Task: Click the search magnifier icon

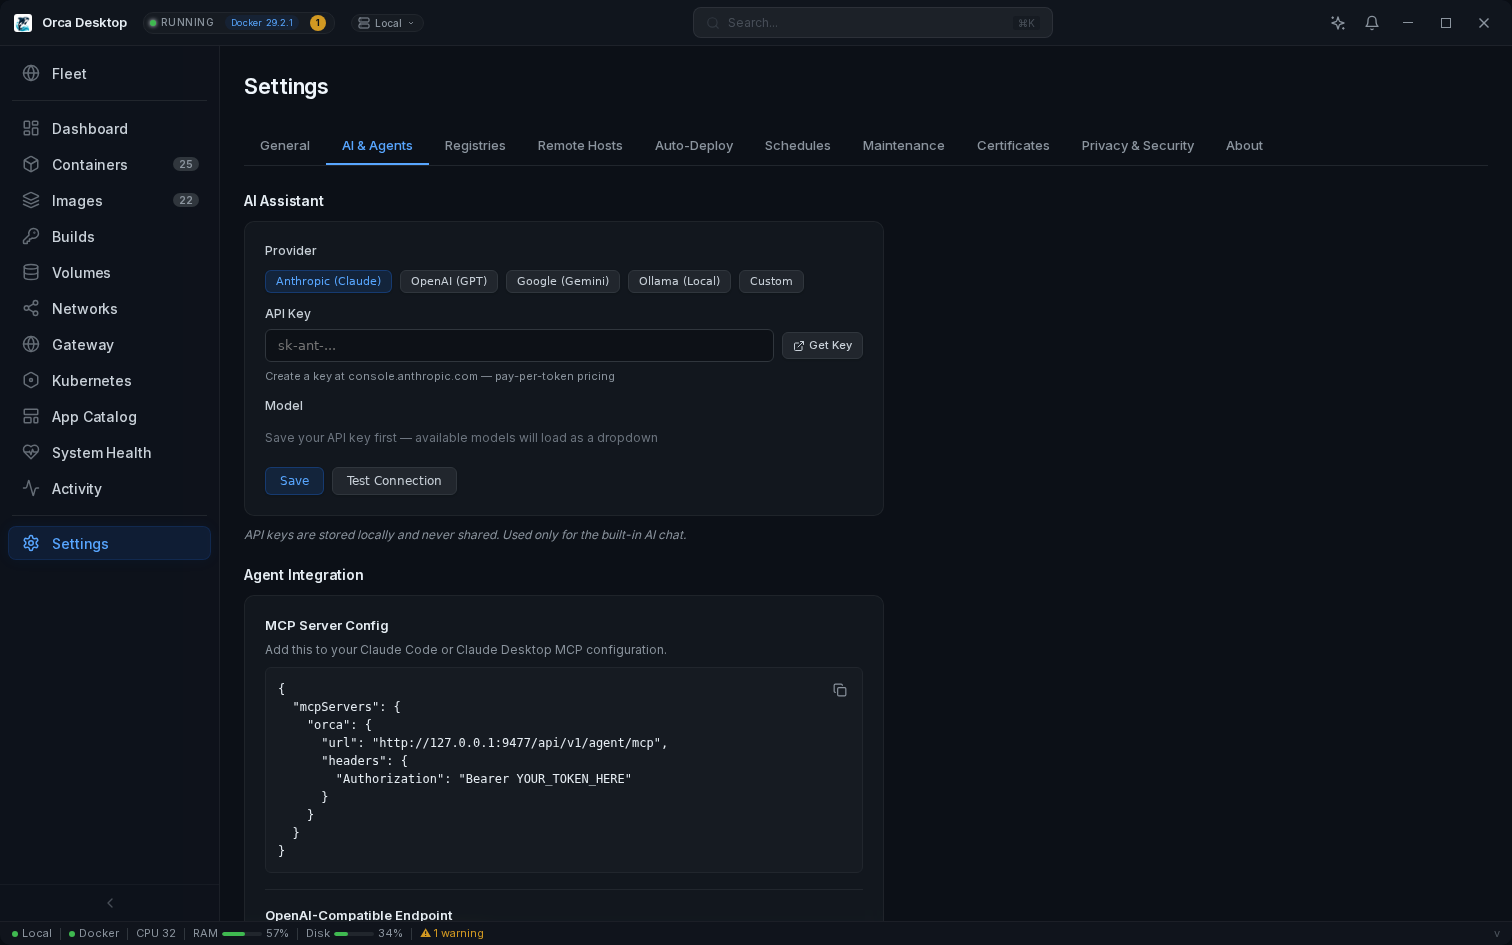Action: tap(712, 23)
